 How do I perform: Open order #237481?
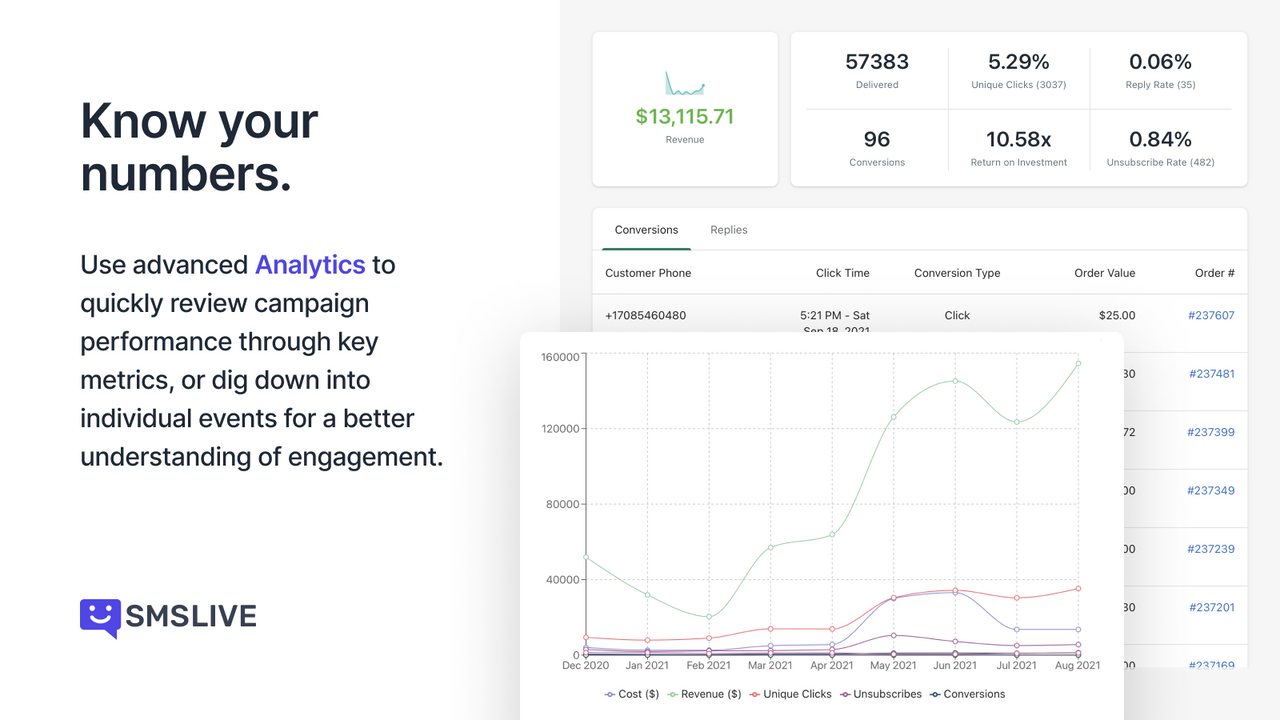click(1211, 374)
